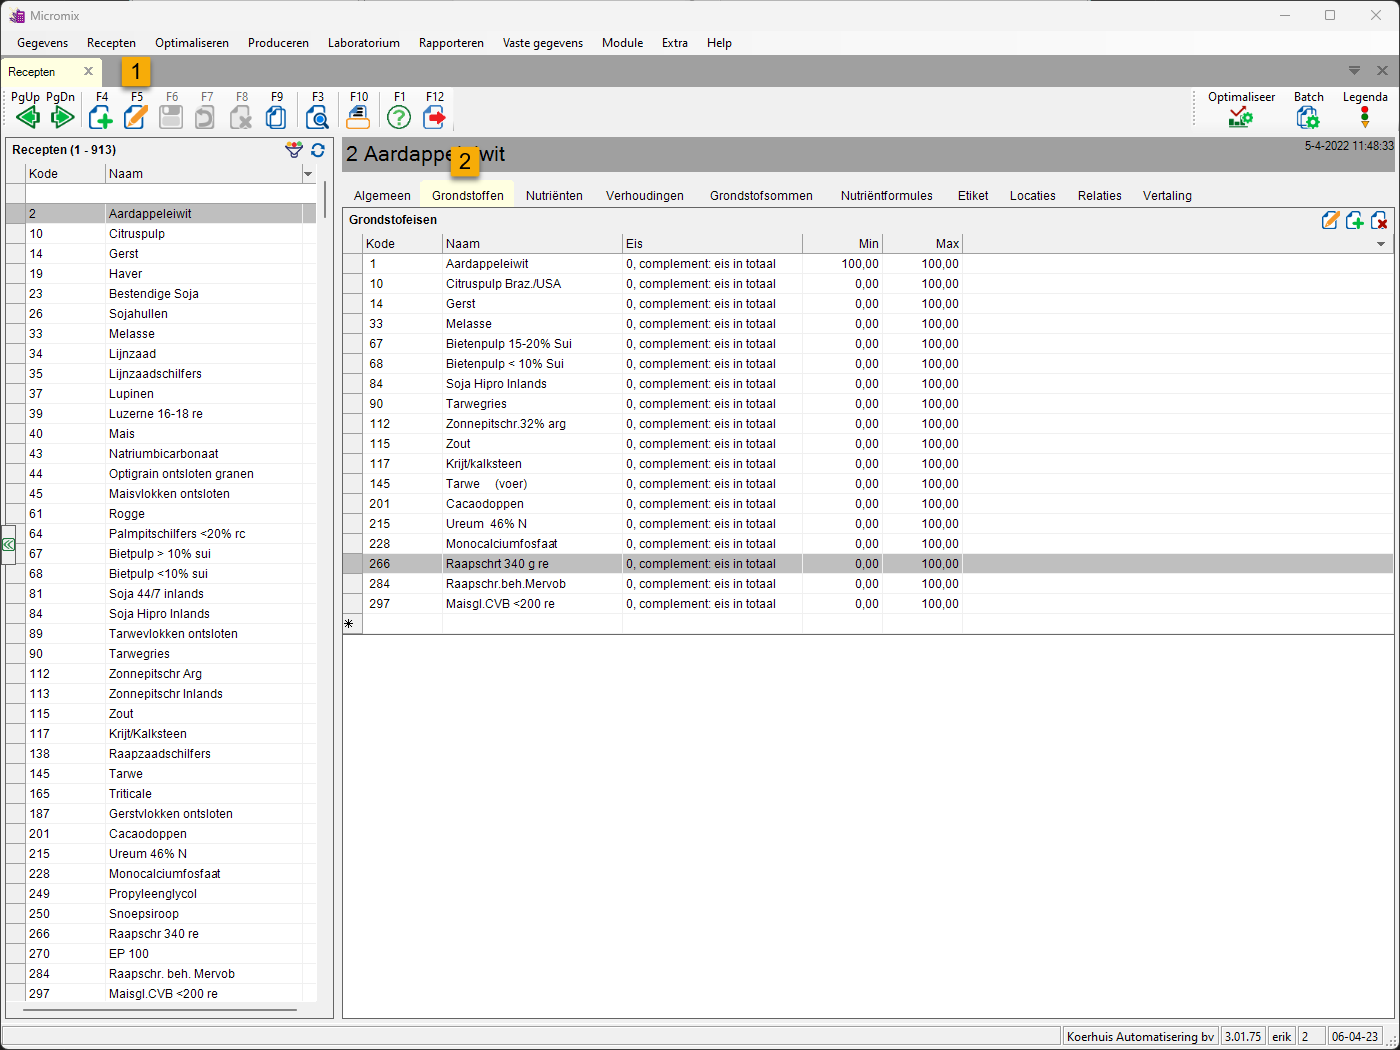Show the Legenda traffic light
The height and width of the screenshot is (1050, 1400).
(x=1365, y=118)
